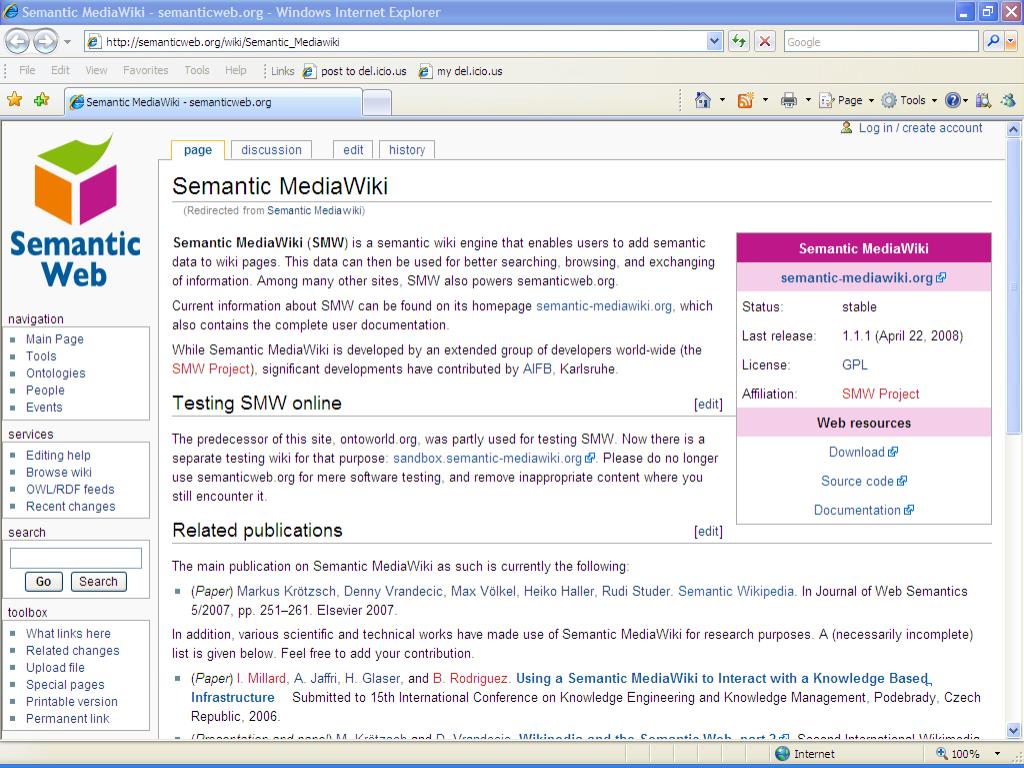Click the Documentation link in infobox
Viewport: 1024px width, 768px height.
coord(863,510)
